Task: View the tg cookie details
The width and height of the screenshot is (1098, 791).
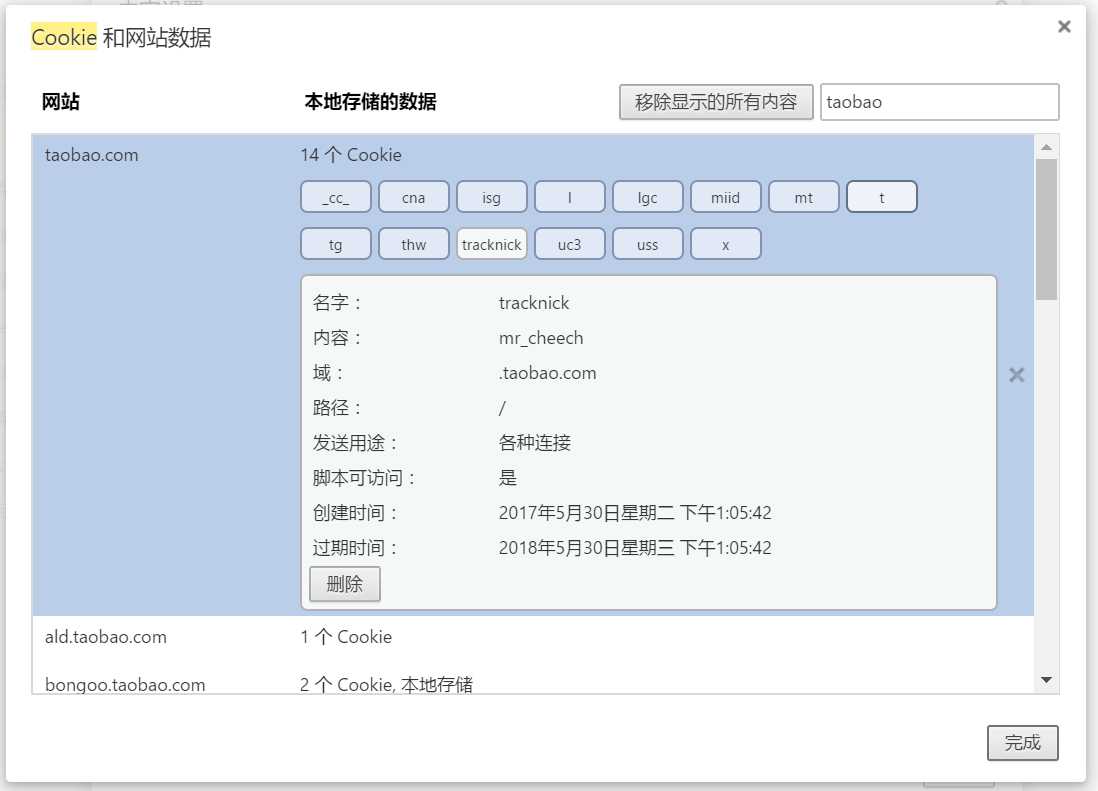Action: [335, 244]
